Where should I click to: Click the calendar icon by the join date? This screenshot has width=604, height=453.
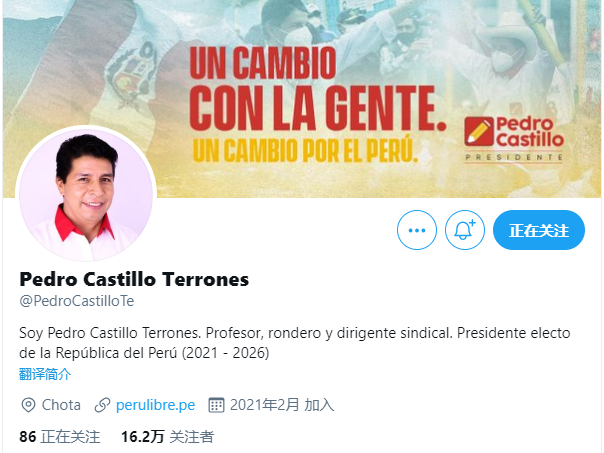click(216, 405)
